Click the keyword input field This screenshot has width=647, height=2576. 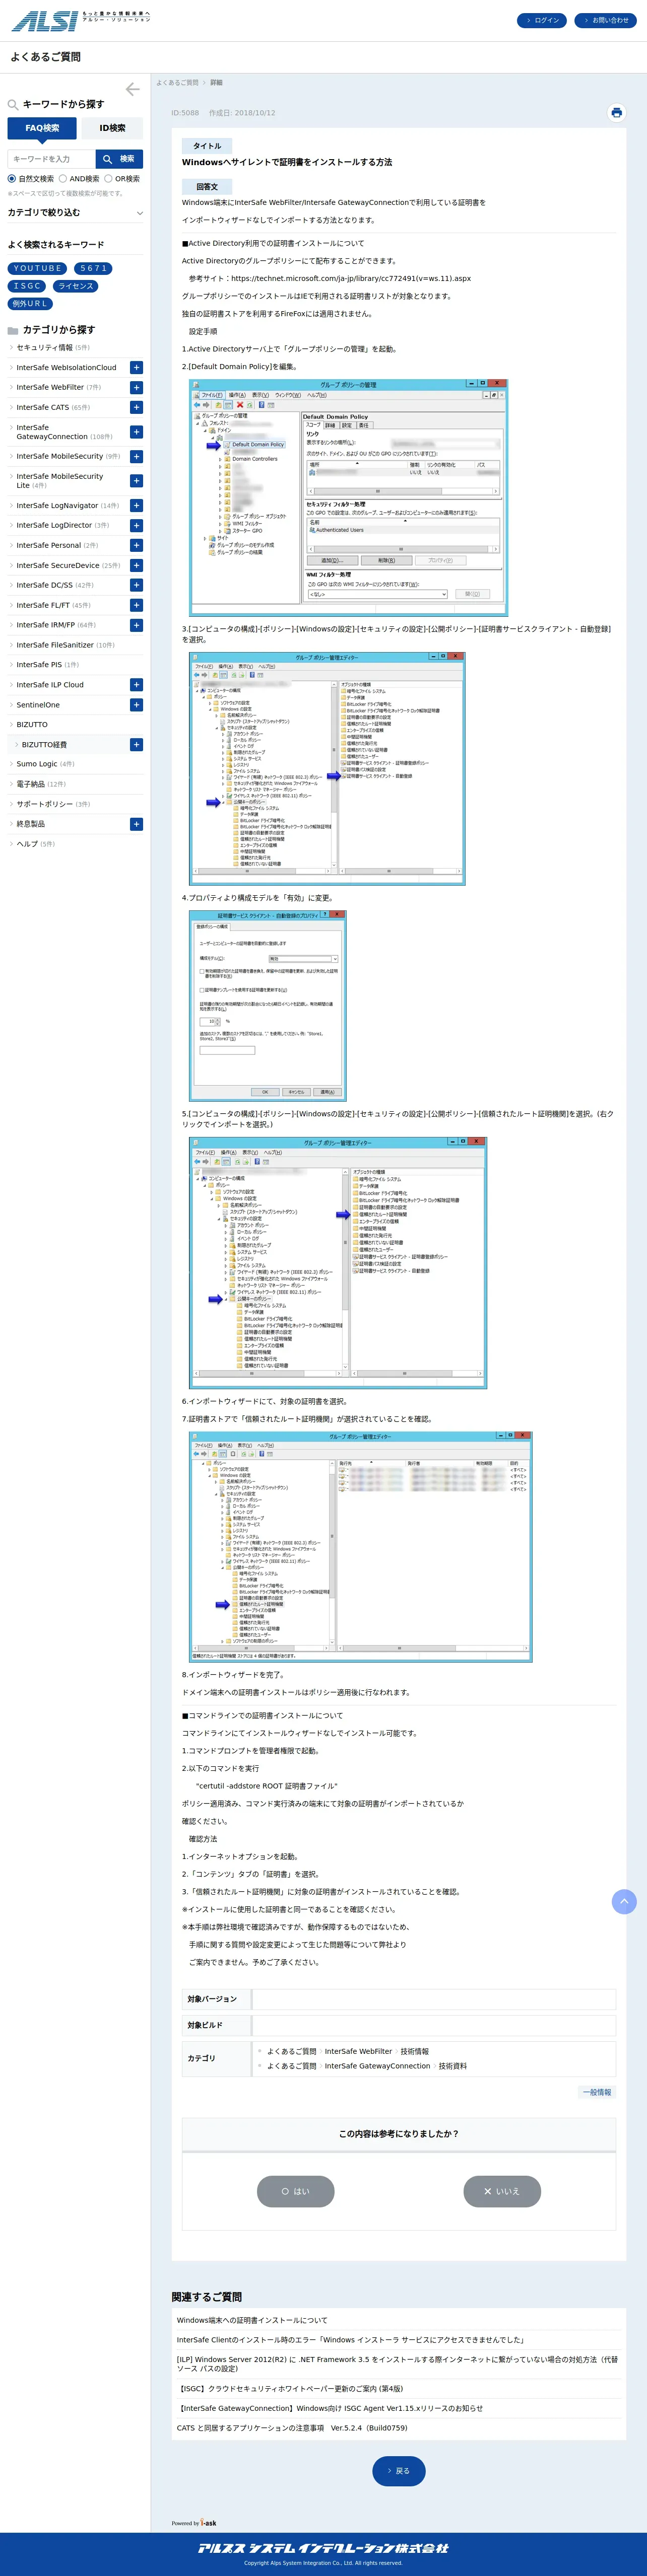coord(51,159)
